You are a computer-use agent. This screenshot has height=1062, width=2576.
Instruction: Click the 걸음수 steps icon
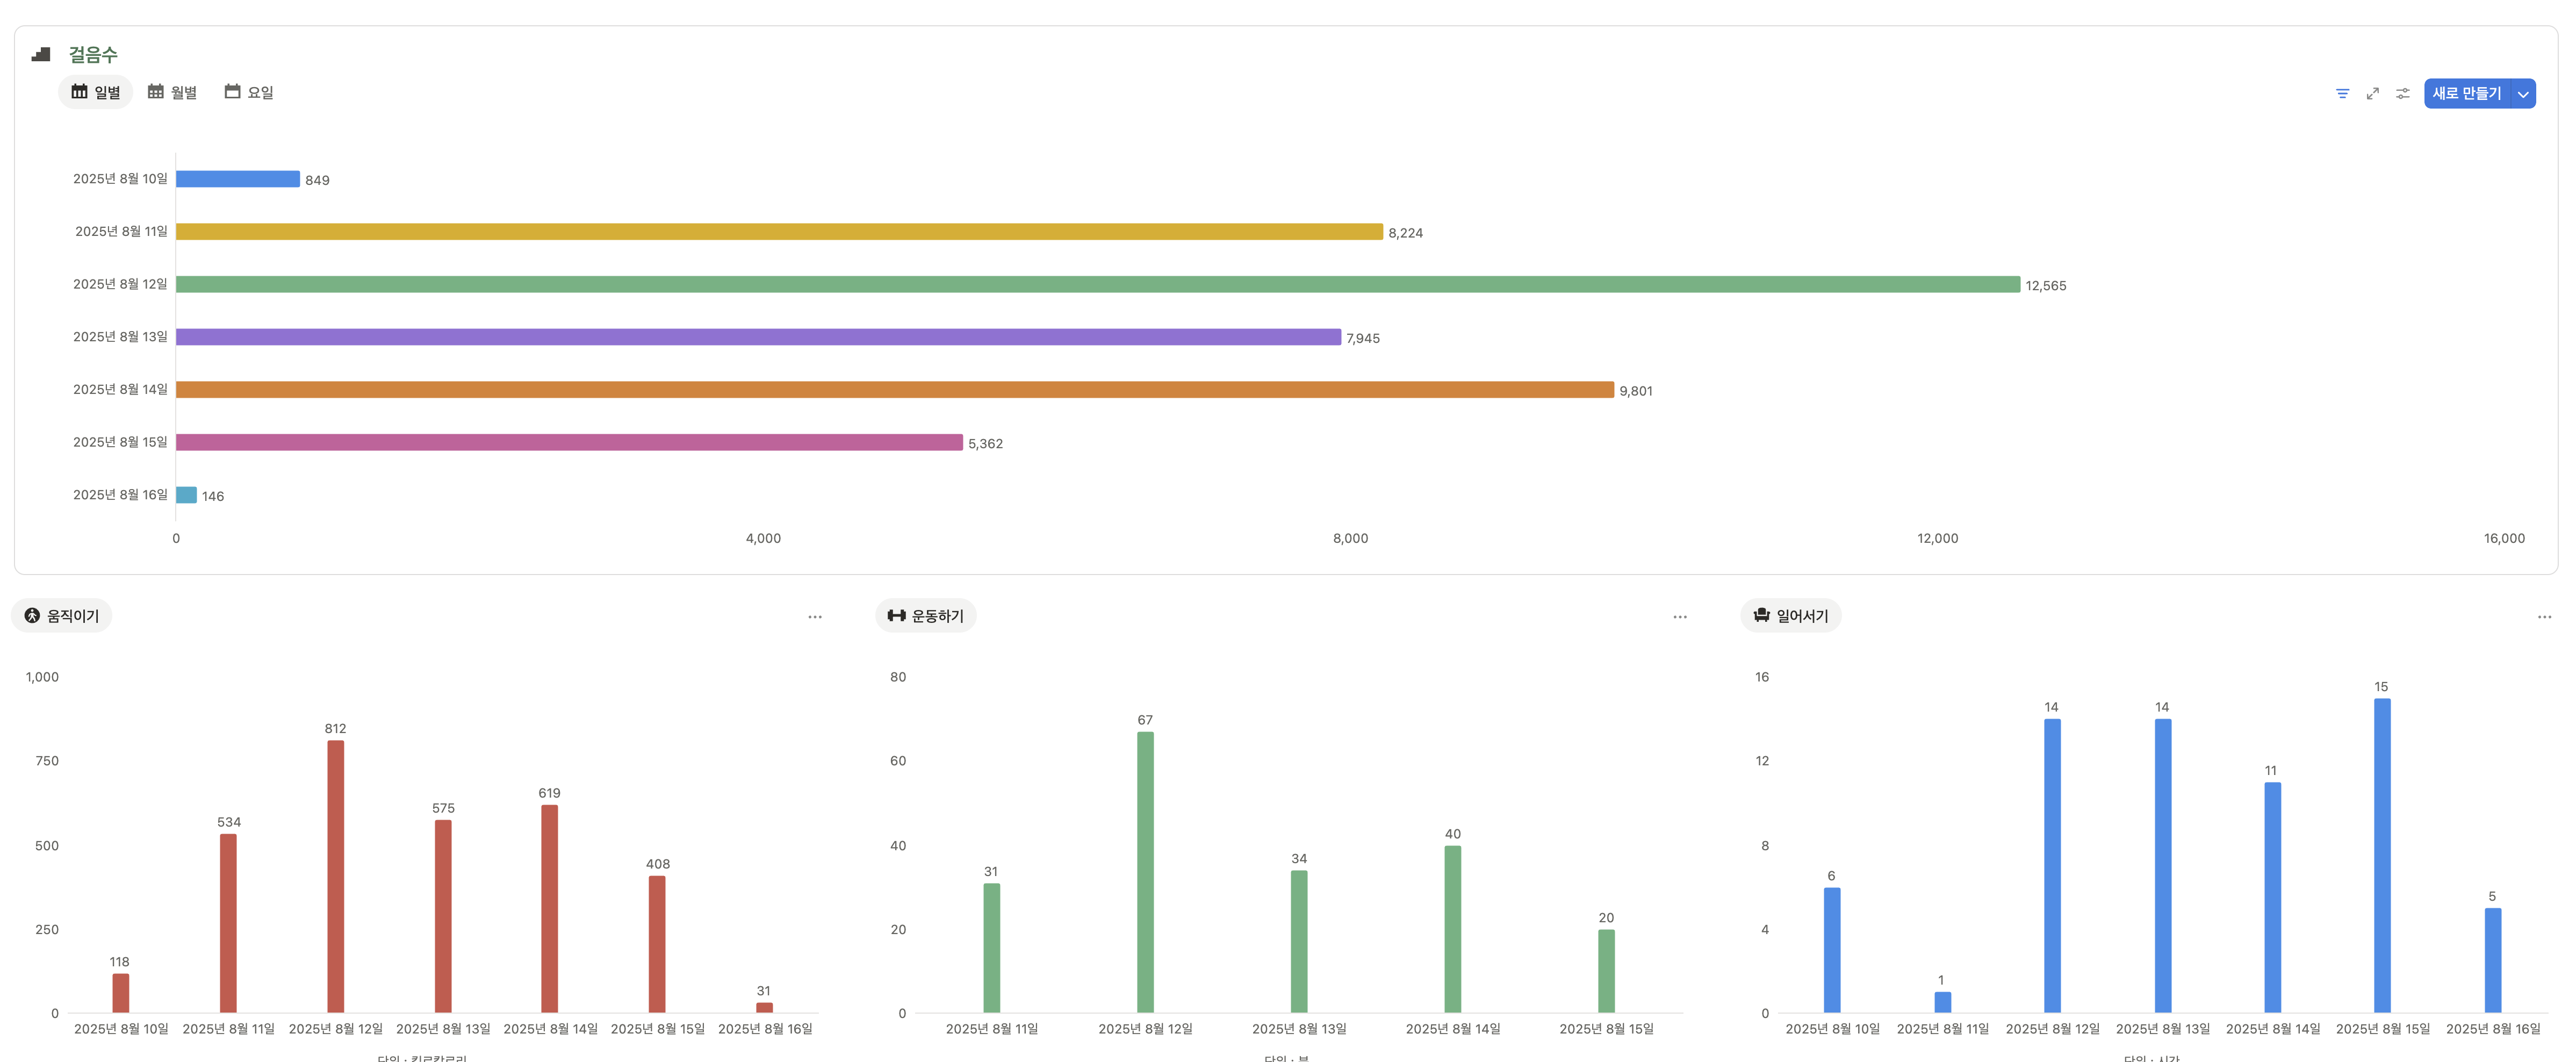[41, 54]
